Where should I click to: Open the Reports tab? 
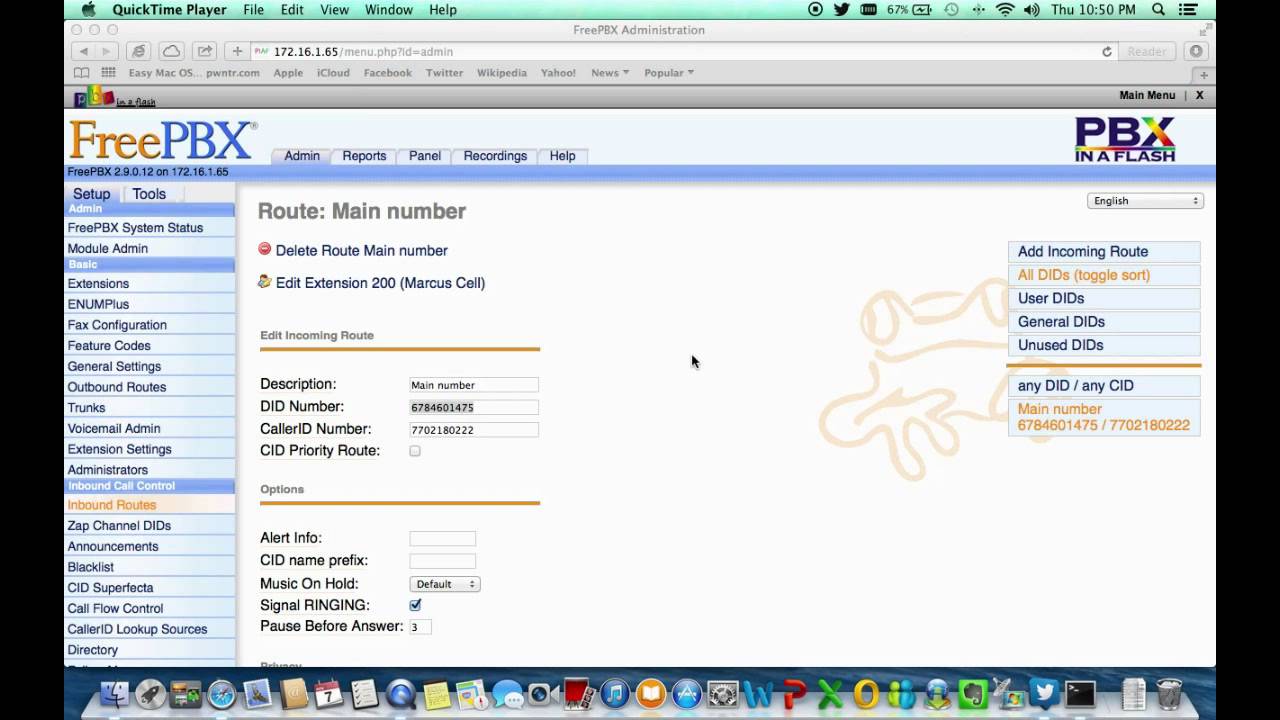pyautogui.click(x=364, y=156)
